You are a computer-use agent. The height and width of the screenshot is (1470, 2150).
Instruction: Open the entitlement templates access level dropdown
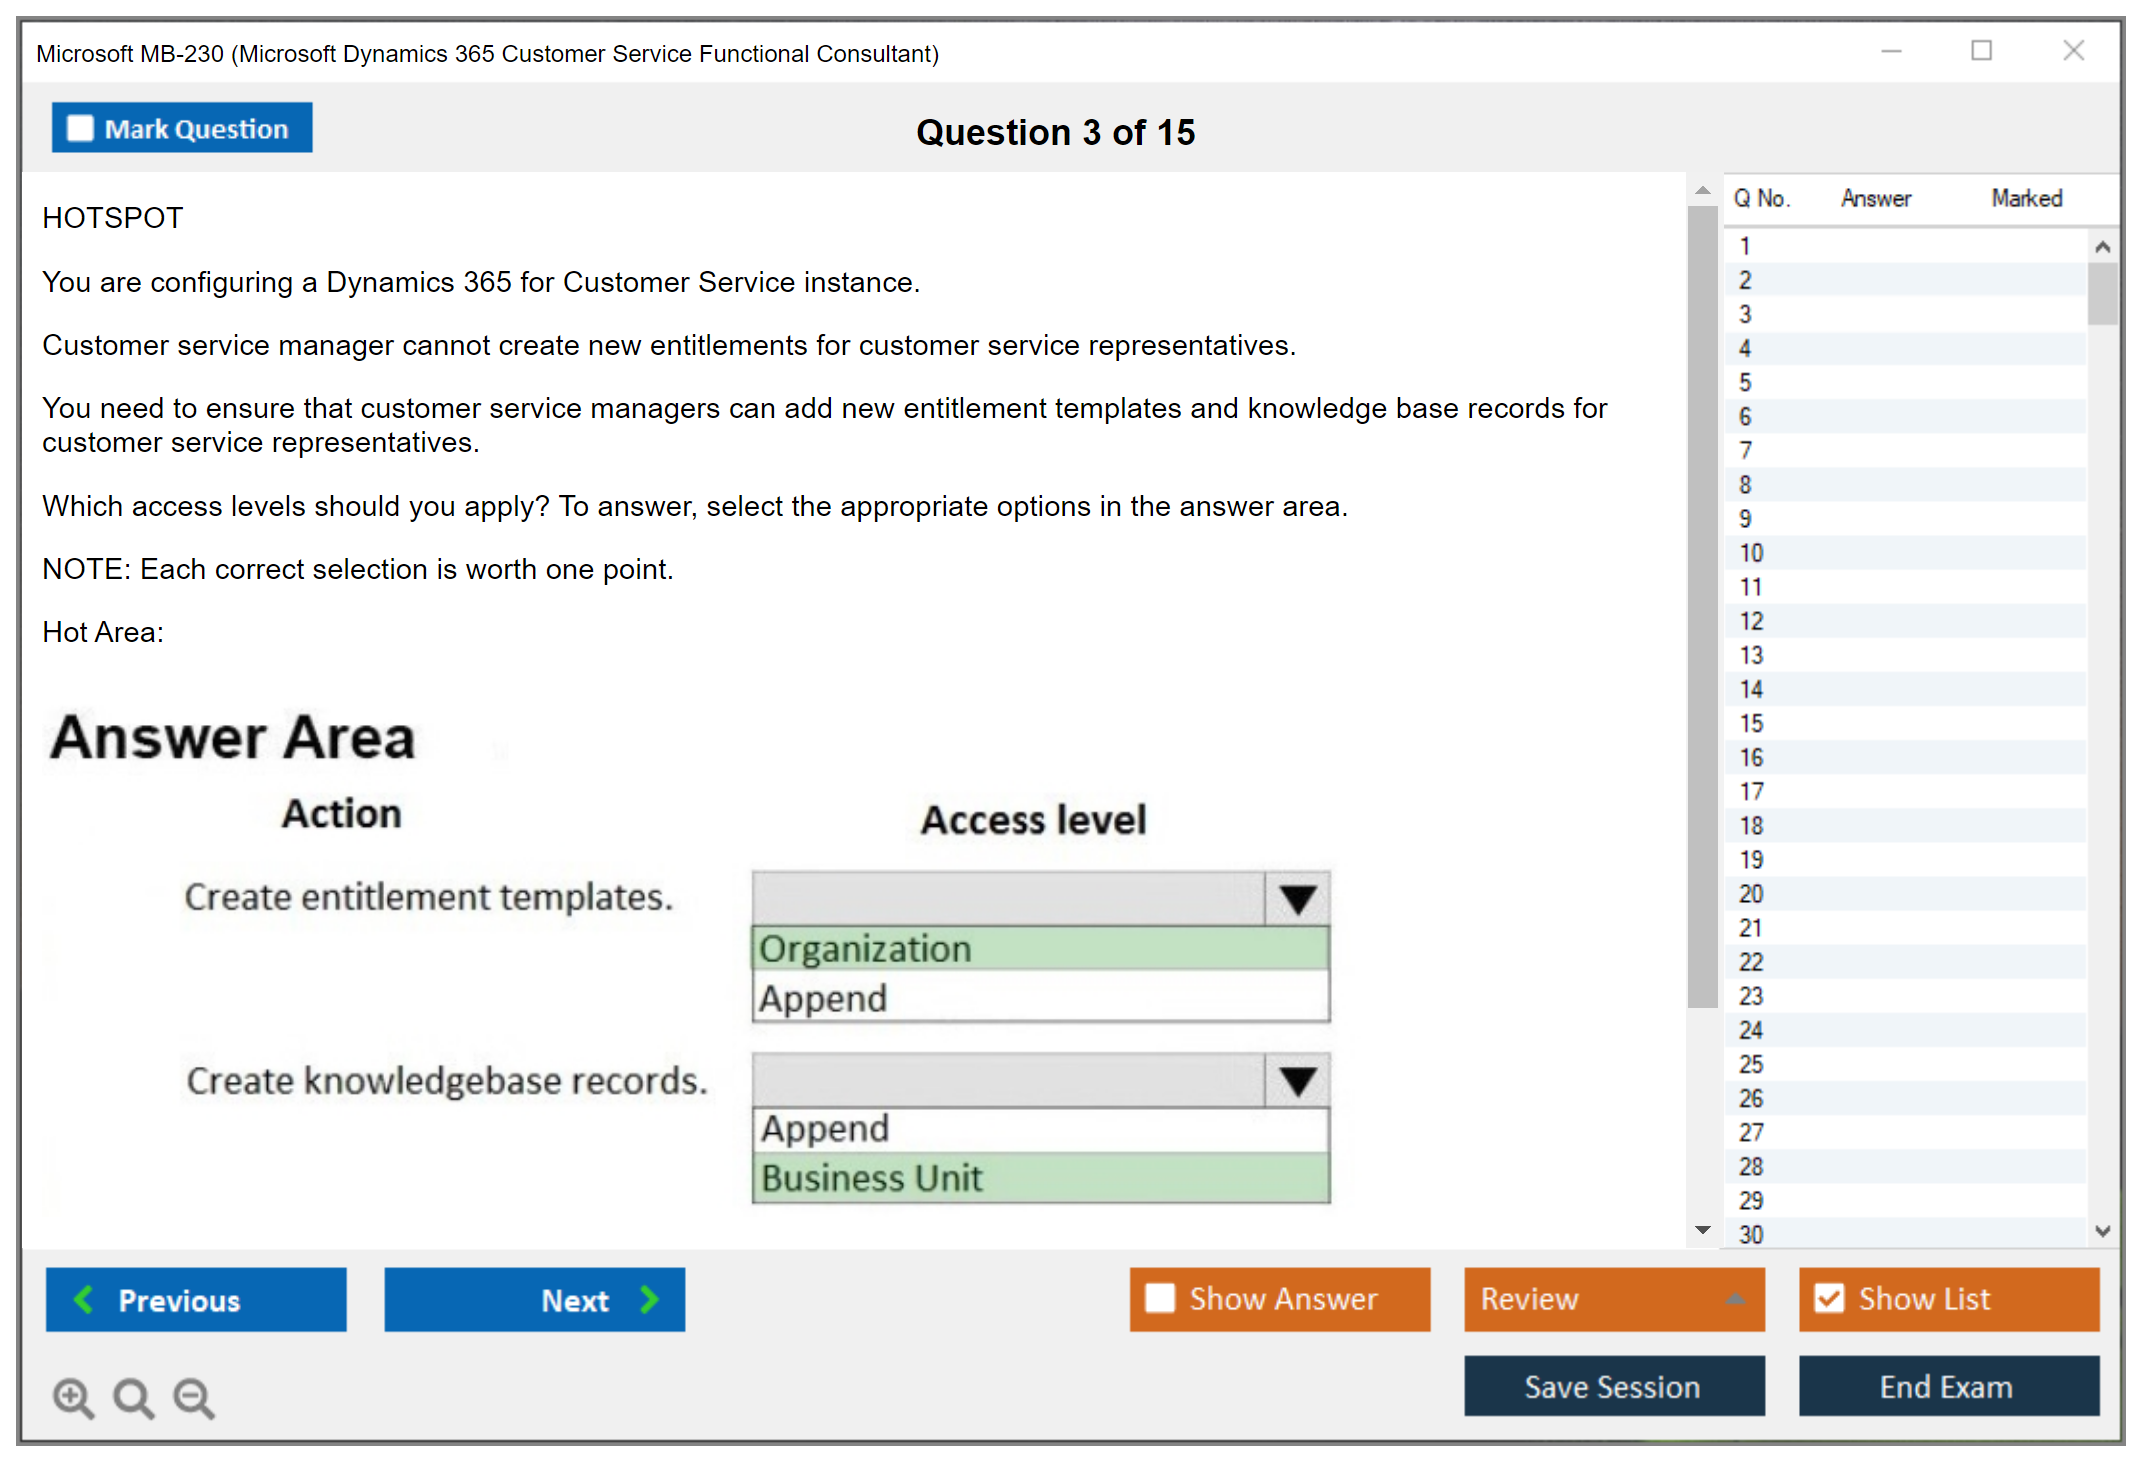tap(1297, 899)
